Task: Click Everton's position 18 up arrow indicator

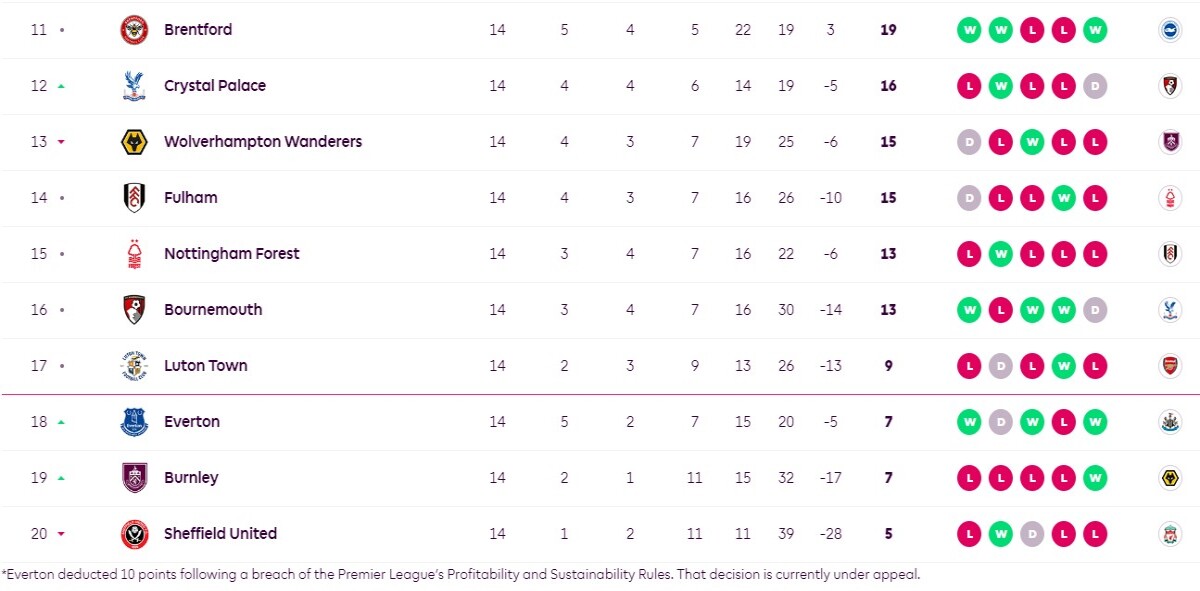Action: [x=61, y=422]
